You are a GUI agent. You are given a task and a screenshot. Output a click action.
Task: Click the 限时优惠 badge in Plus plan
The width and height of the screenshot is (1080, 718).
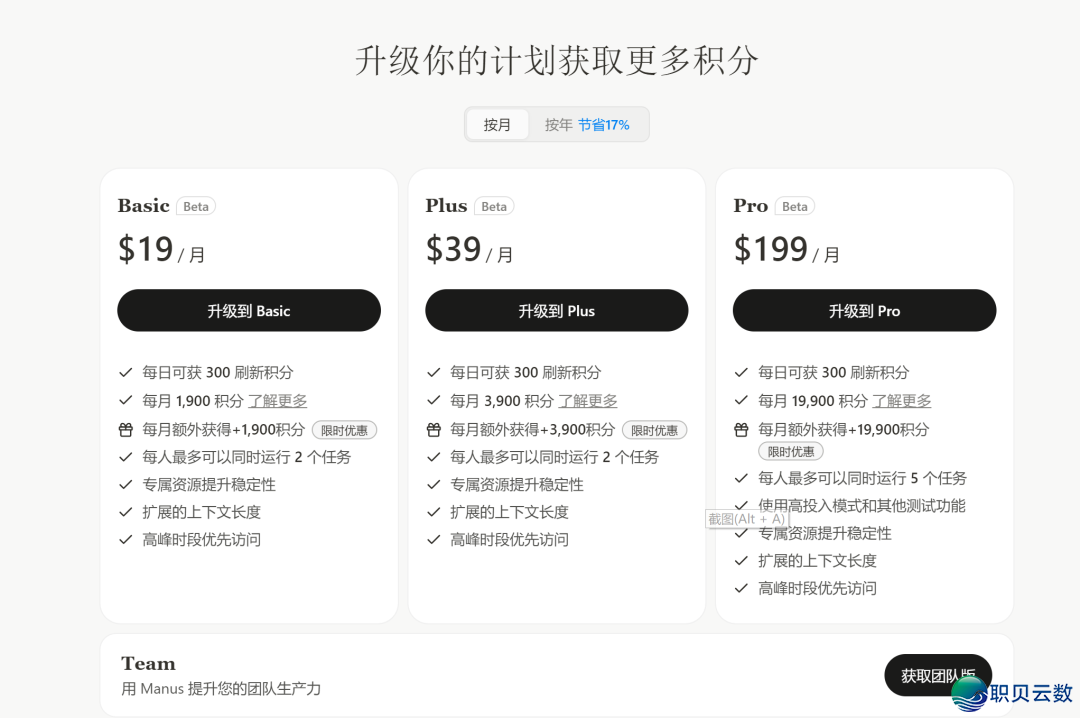pos(654,430)
